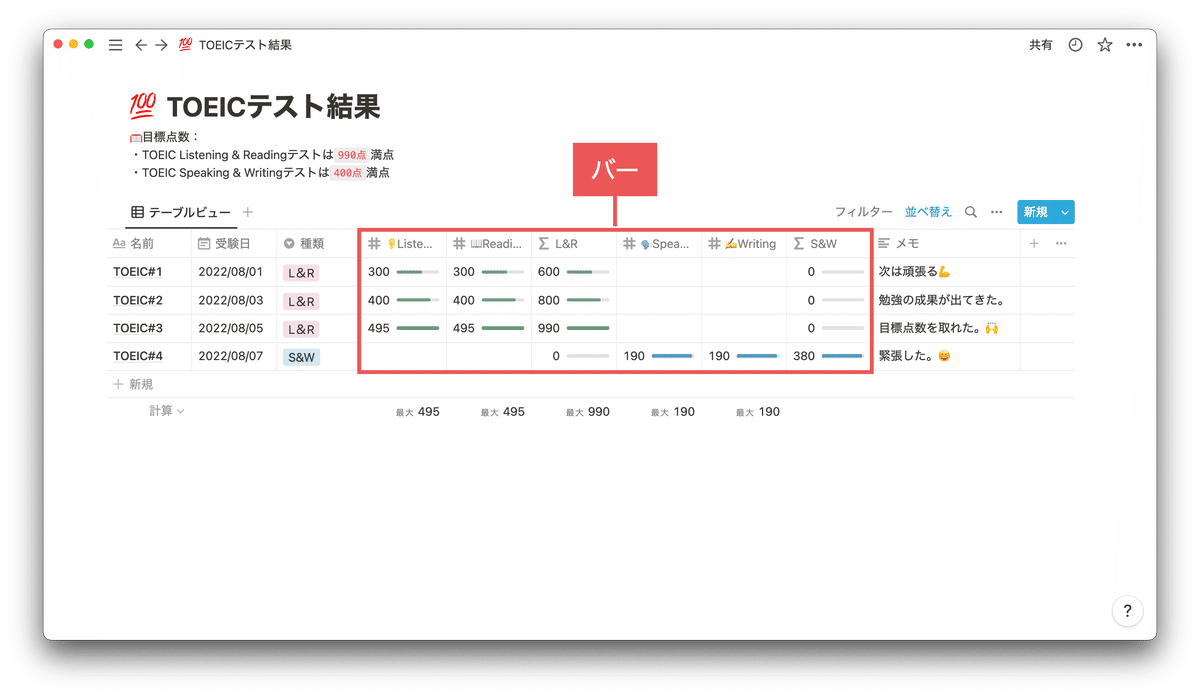Click 共有 share button

1041,45
